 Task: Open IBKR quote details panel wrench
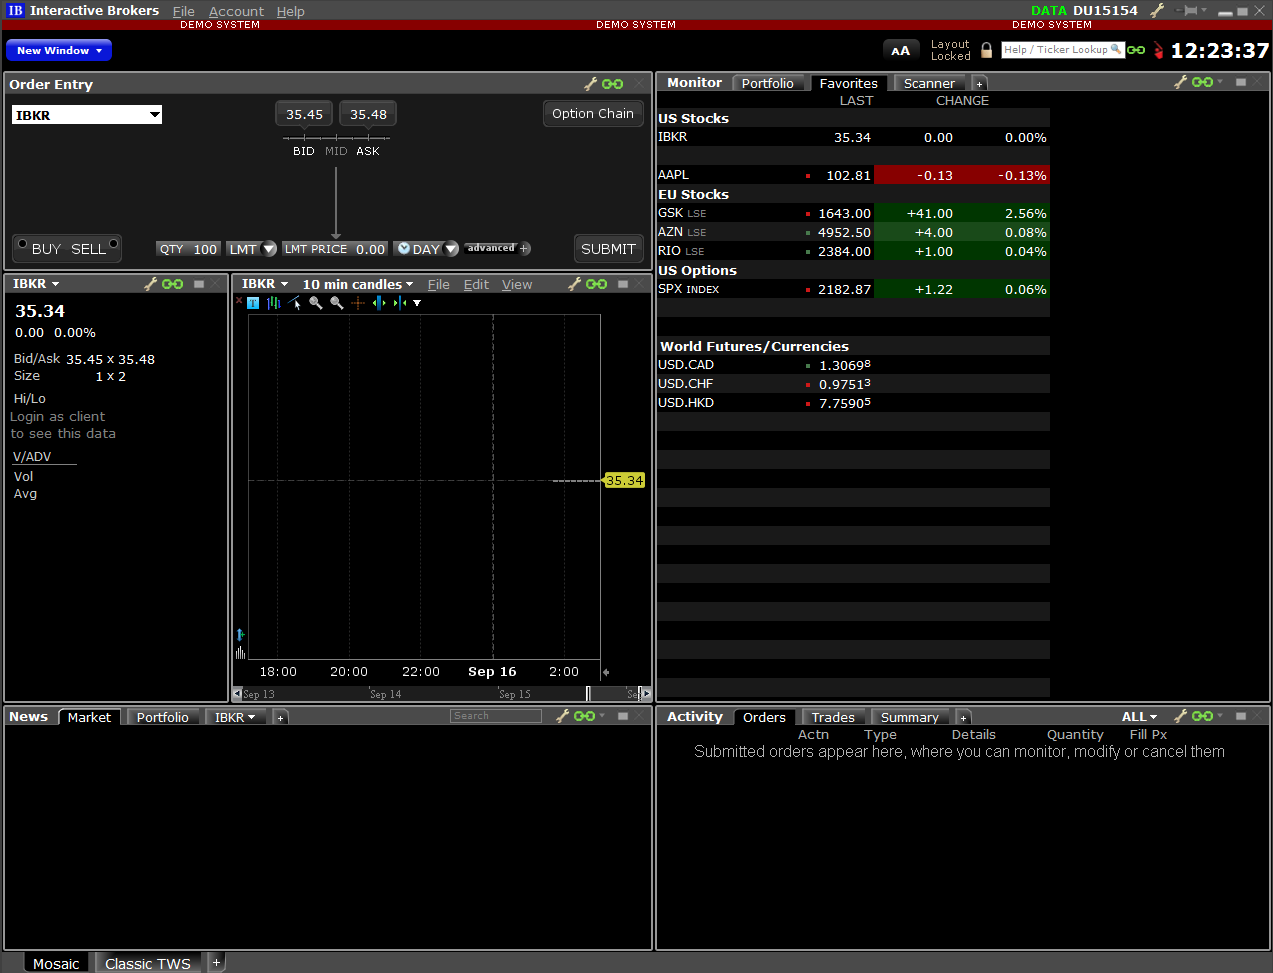[x=151, y=284]
